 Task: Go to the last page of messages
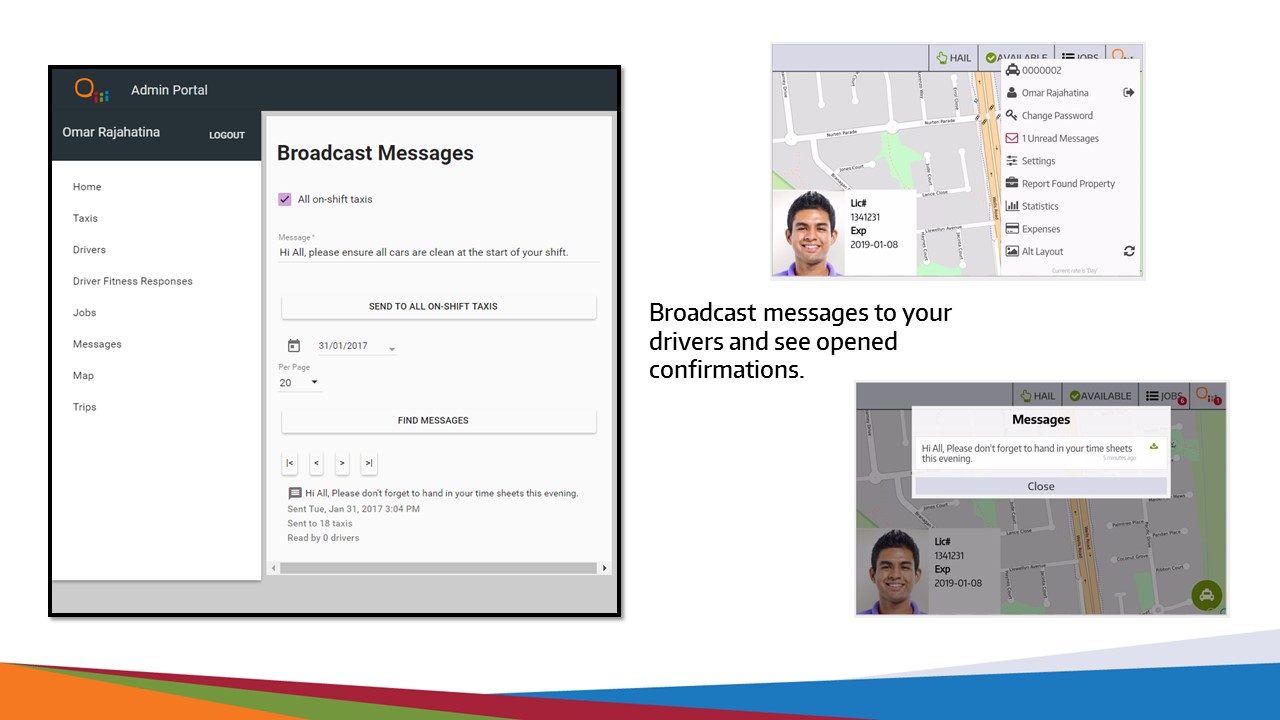369,463
